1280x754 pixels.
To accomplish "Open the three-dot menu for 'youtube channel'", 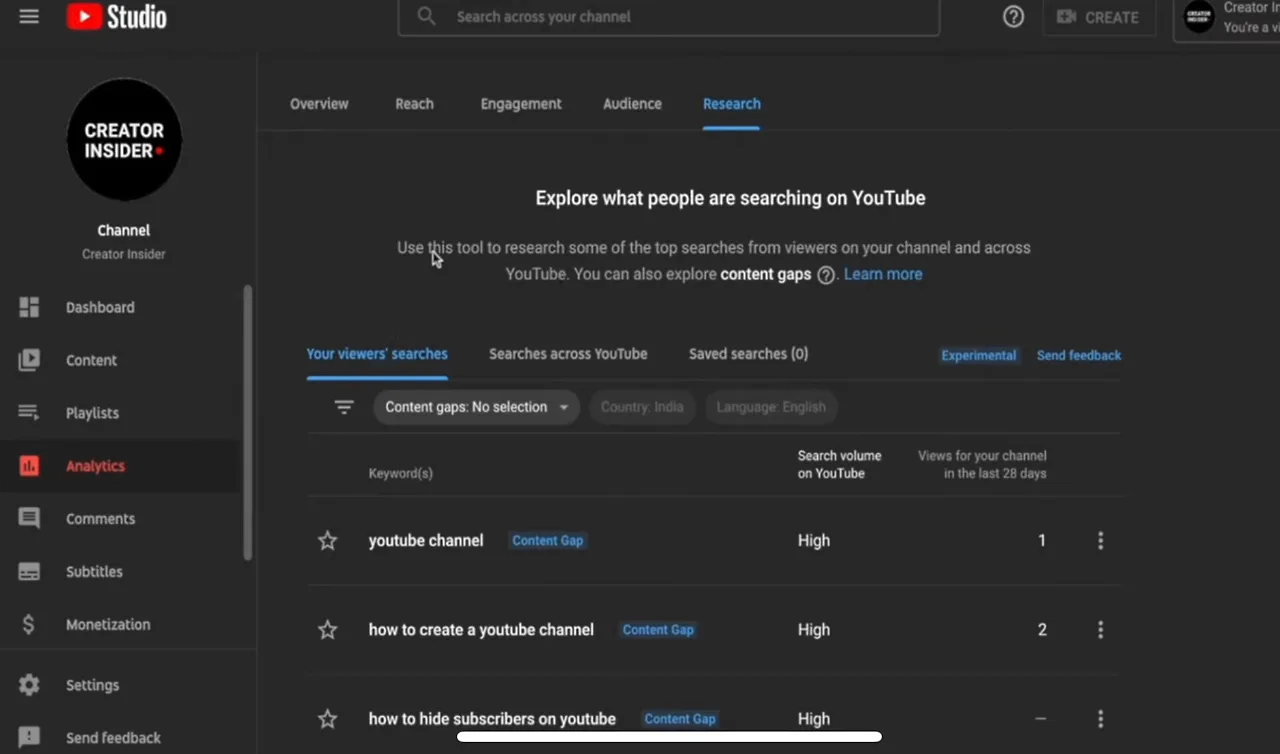I will [x=1100, y=540].
